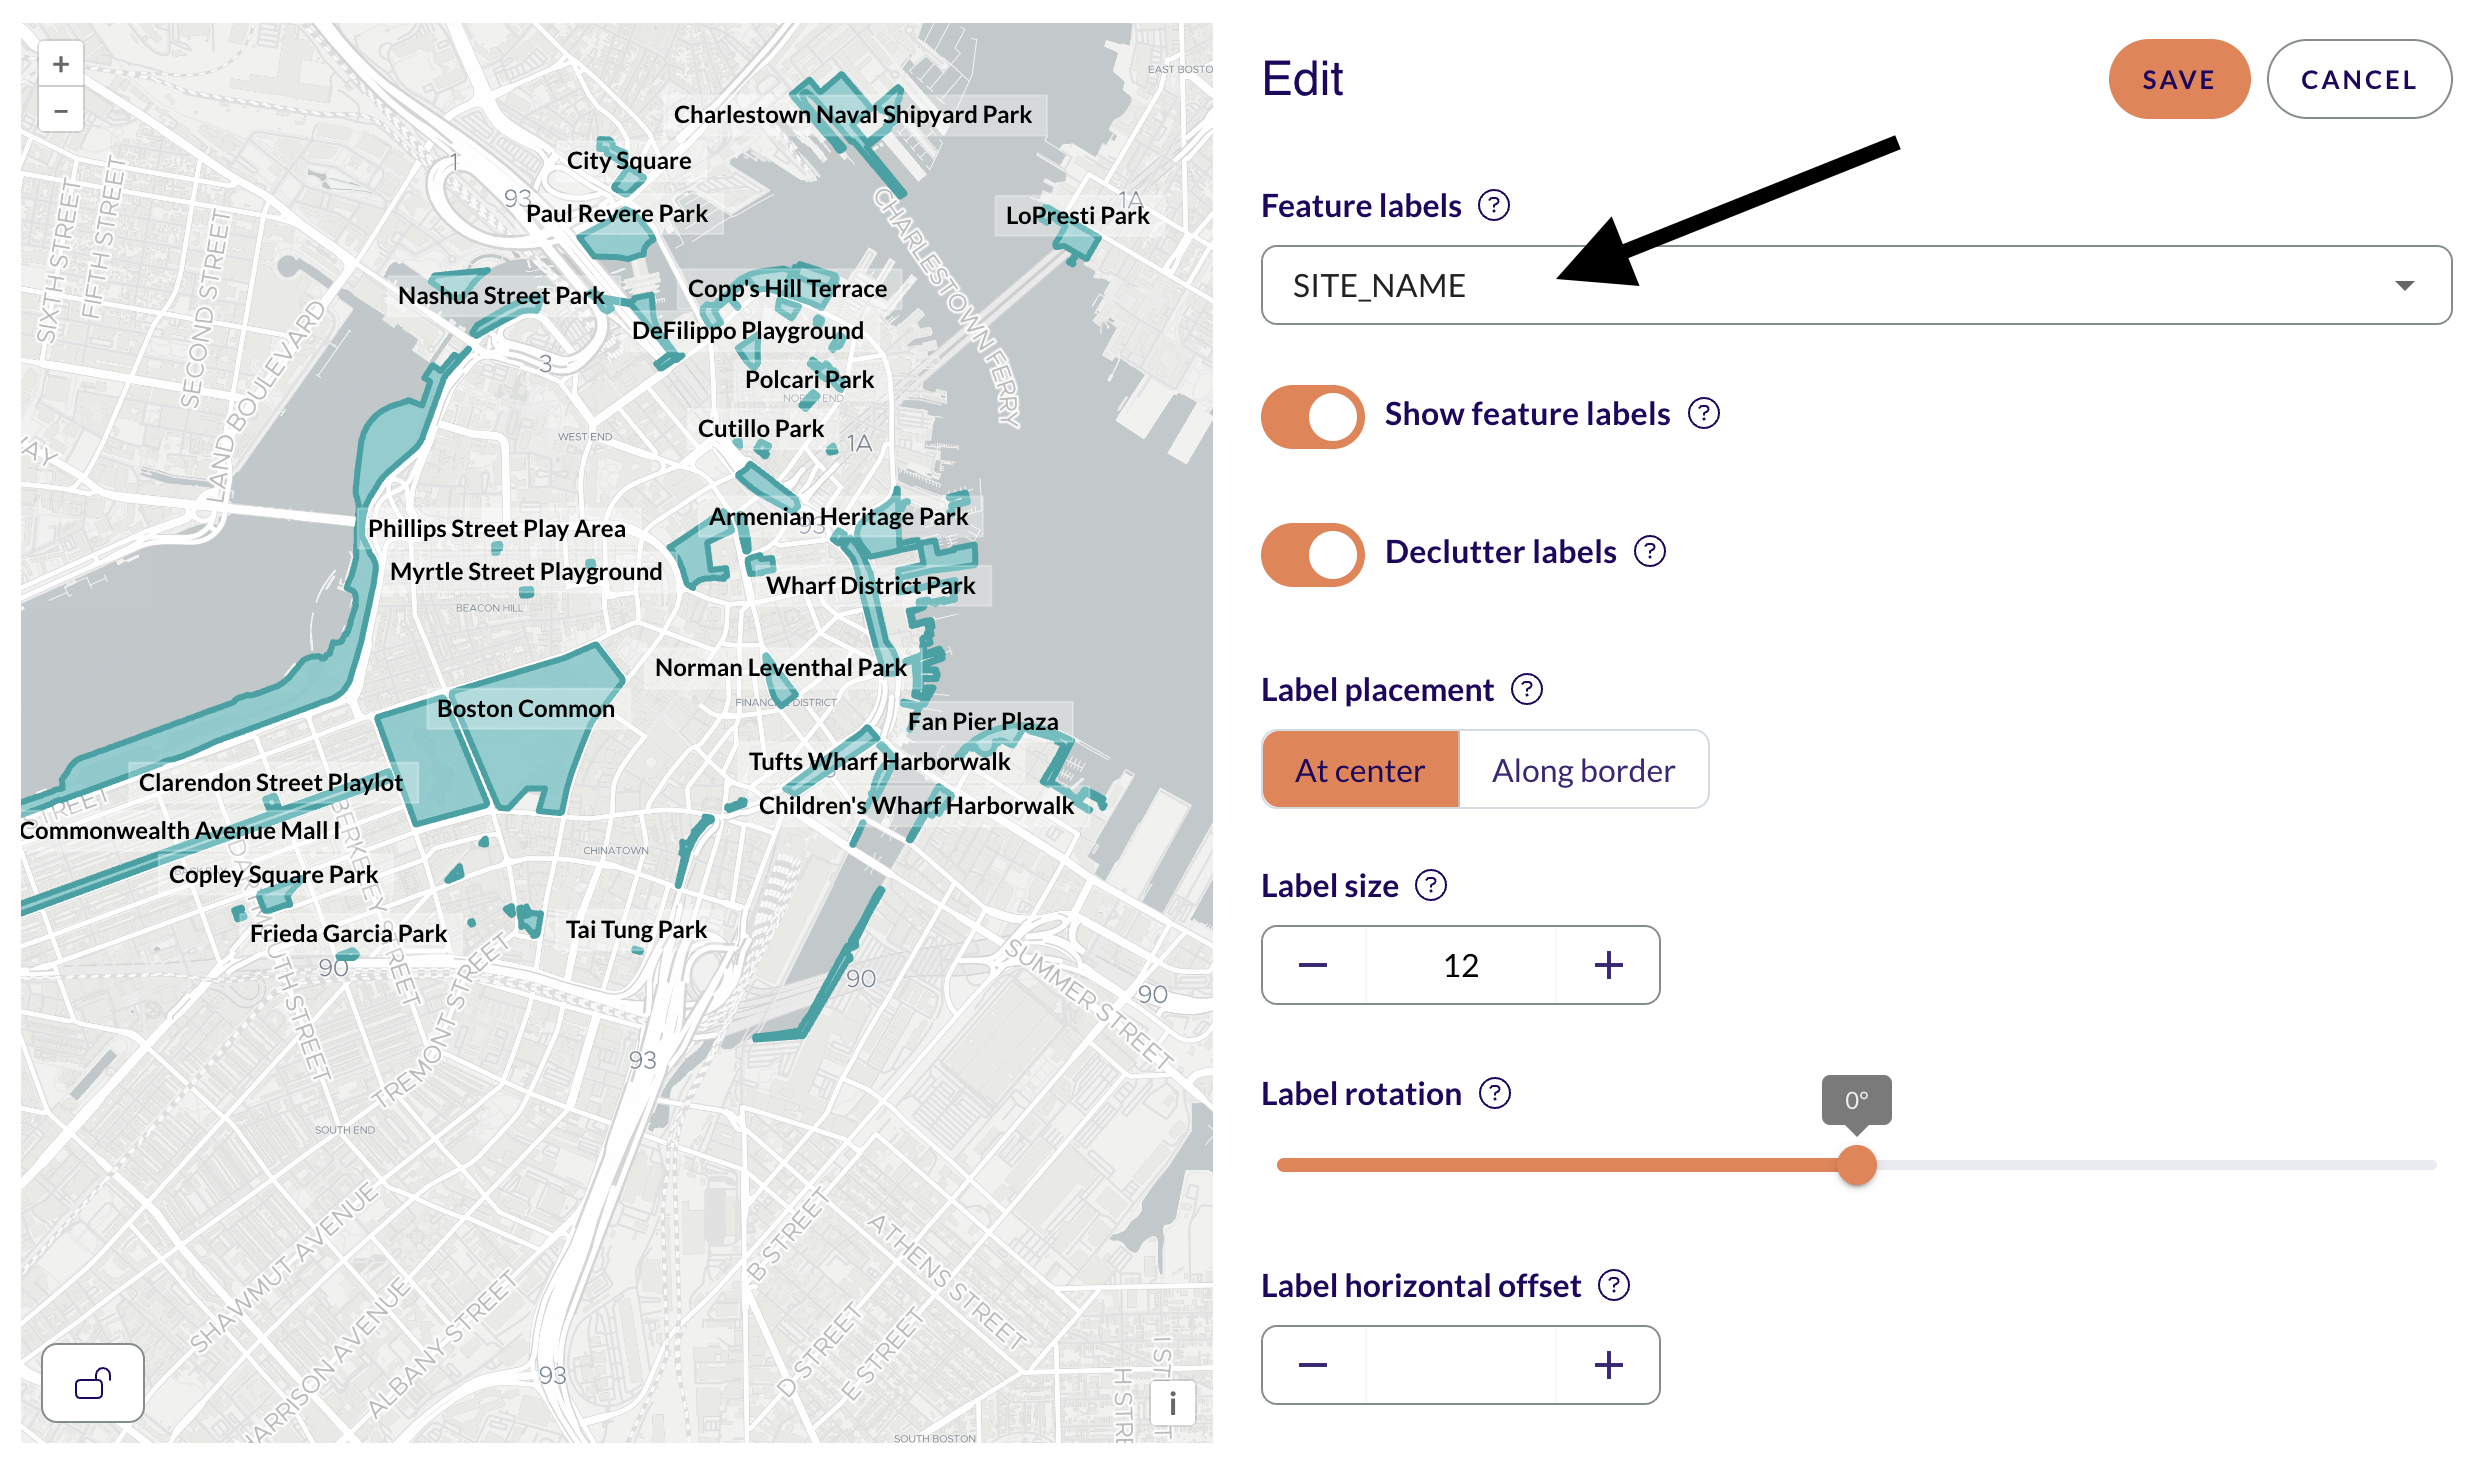Image resolution: width=2485 pixels, height=1477 pixels.
Task: Click the Tufts Wharf Harborwalk label
Action: [880, 761]
